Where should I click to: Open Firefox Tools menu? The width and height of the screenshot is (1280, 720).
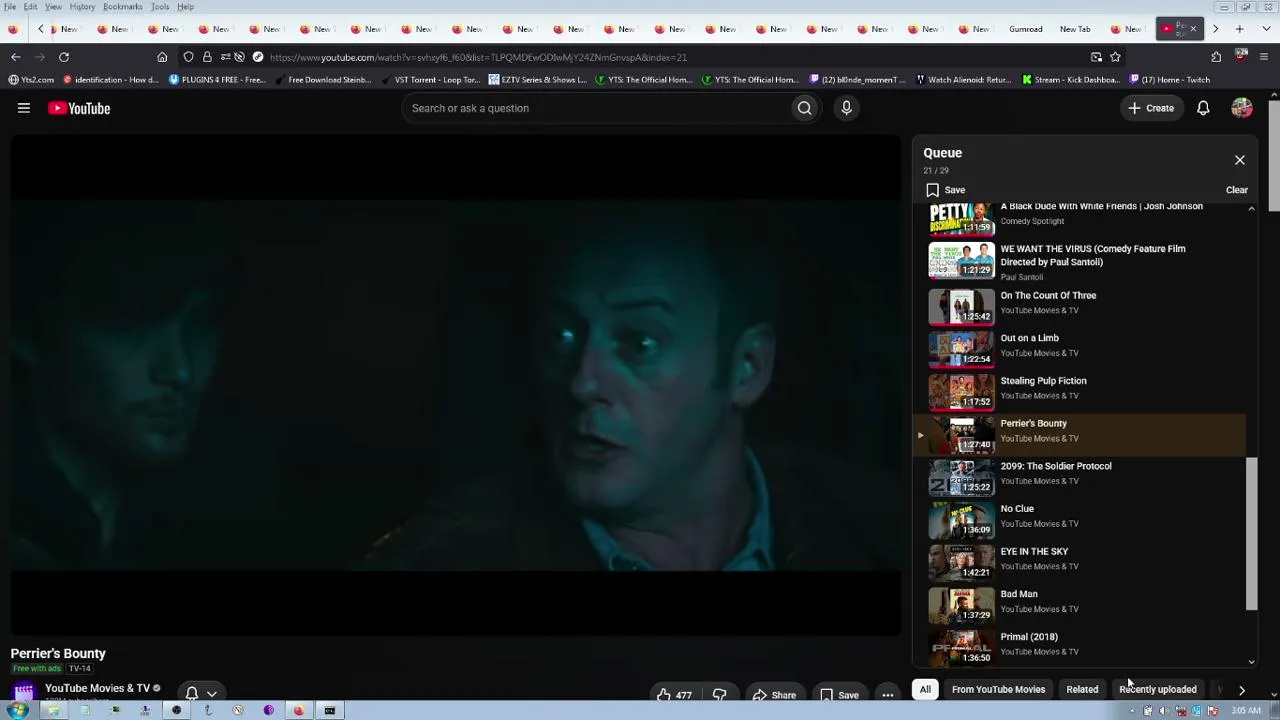click(160, 7)
